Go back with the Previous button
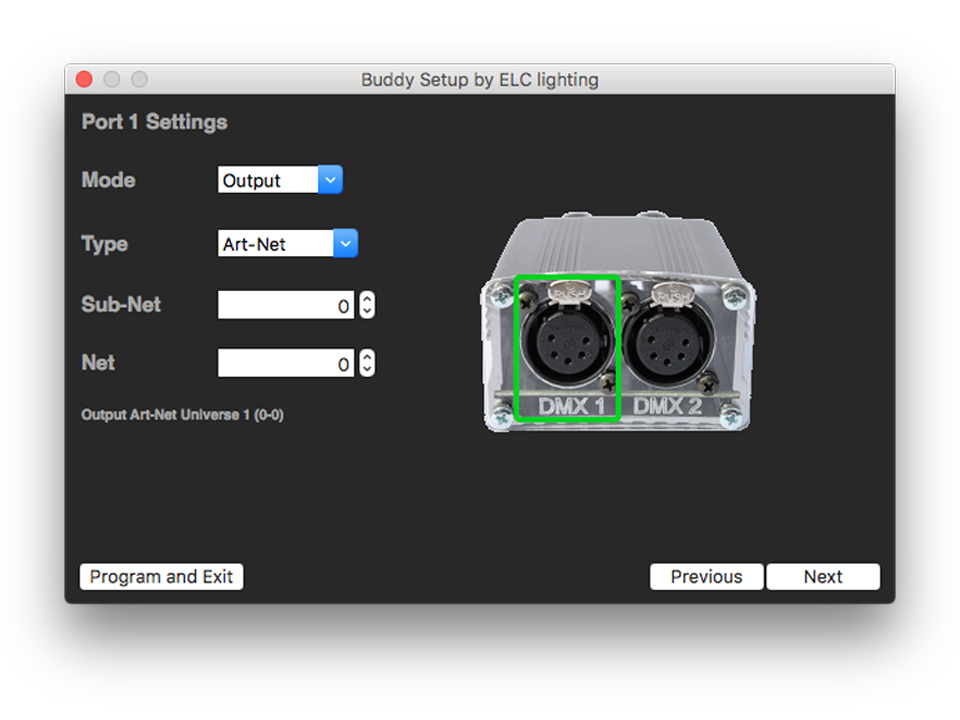This screenshot has width=960, height=720. (706, 577)
